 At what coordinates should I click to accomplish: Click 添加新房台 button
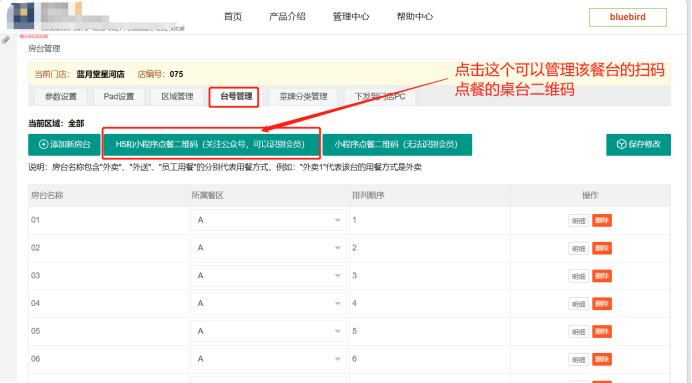[64, 145]
